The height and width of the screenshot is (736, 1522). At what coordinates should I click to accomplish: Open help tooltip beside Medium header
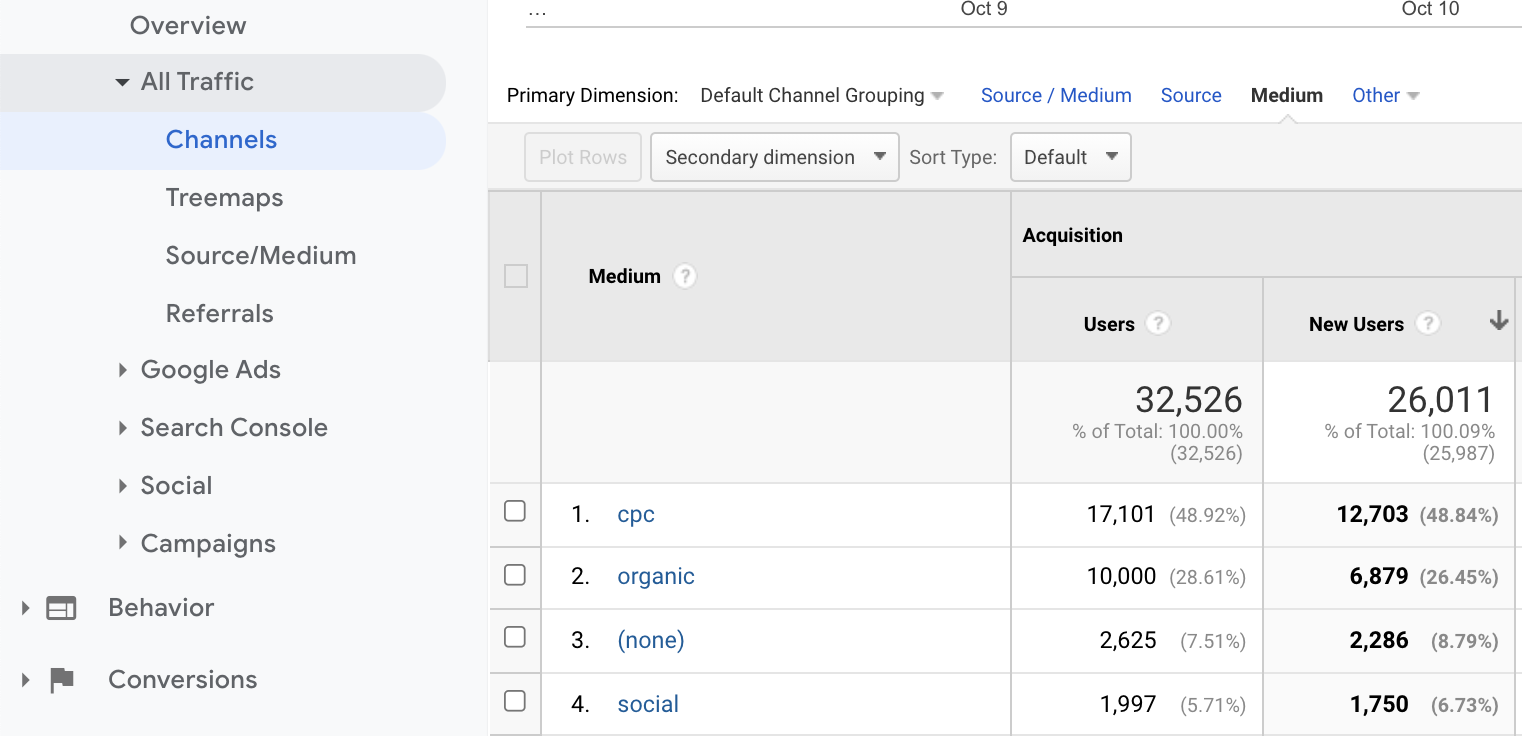click(x=684, y=276)
